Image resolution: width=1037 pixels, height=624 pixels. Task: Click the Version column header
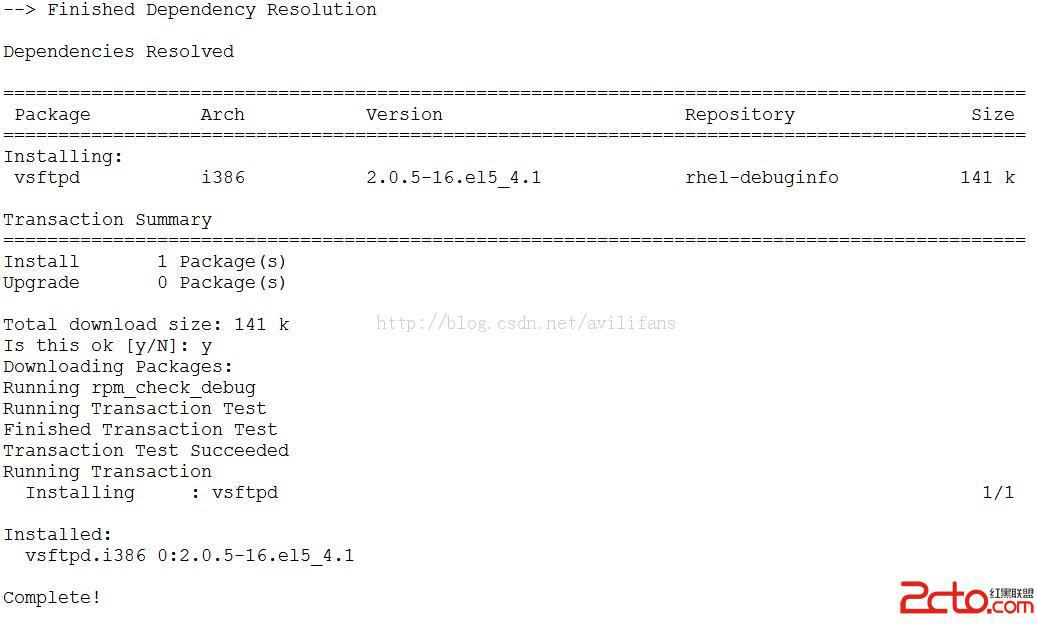(404, 114)
